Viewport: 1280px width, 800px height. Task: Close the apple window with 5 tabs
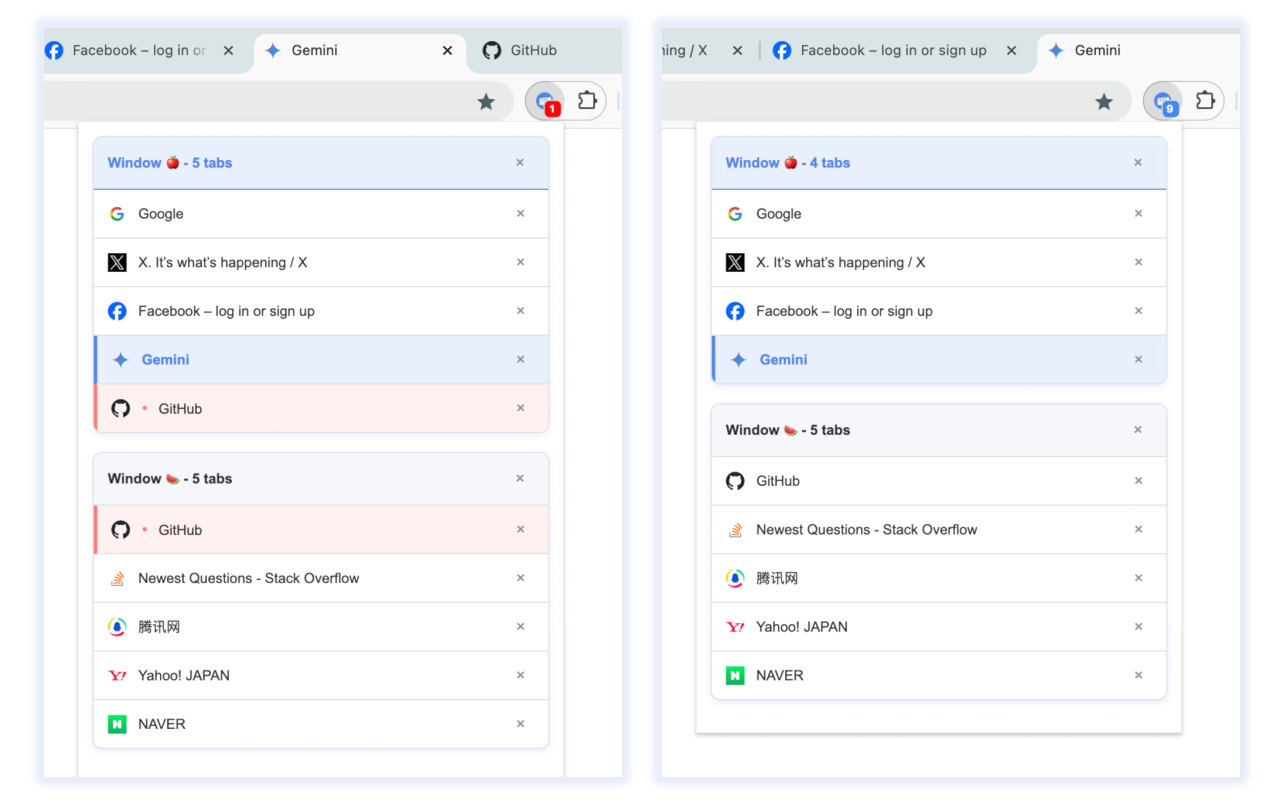tap(520, 162)
